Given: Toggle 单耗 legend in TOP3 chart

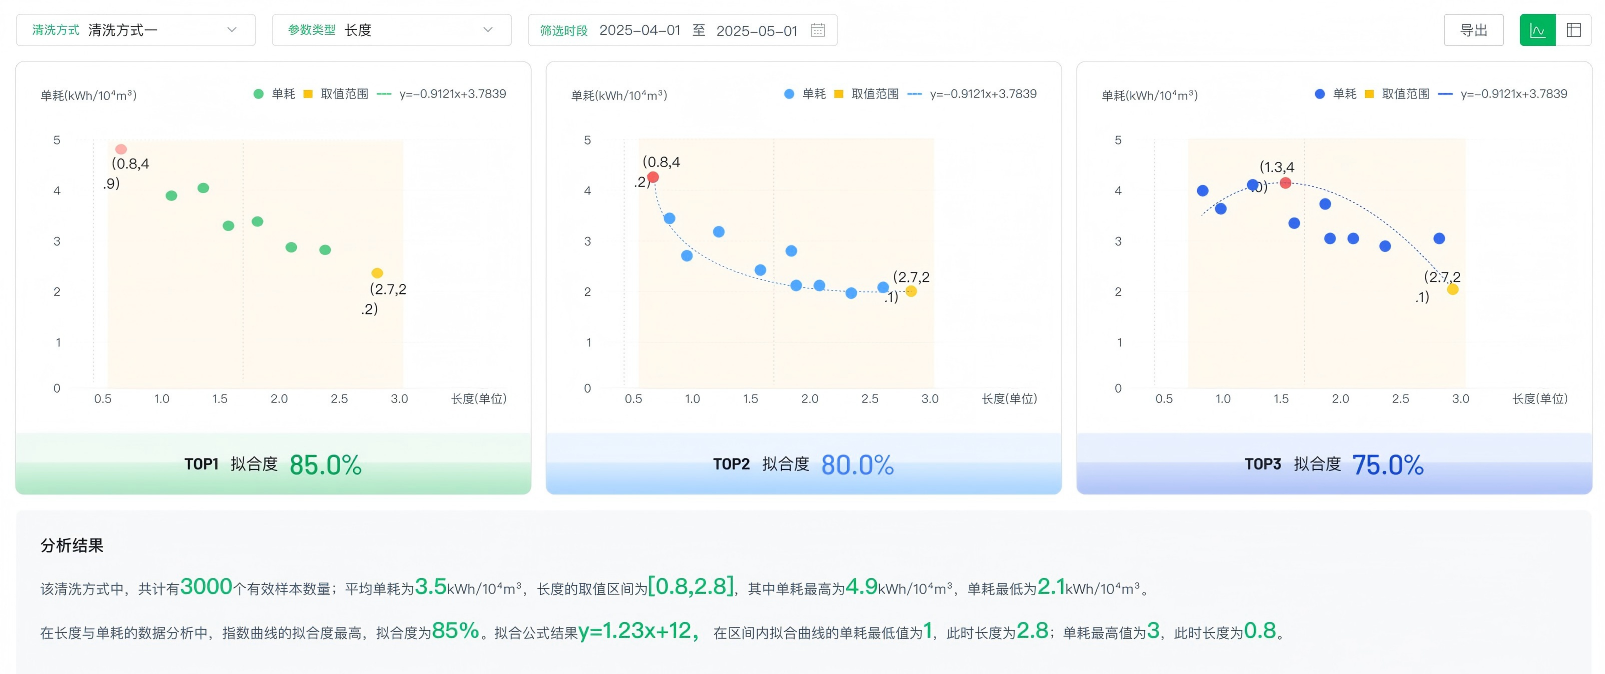Looking at the screenshot, I should tap(1335, 94).
